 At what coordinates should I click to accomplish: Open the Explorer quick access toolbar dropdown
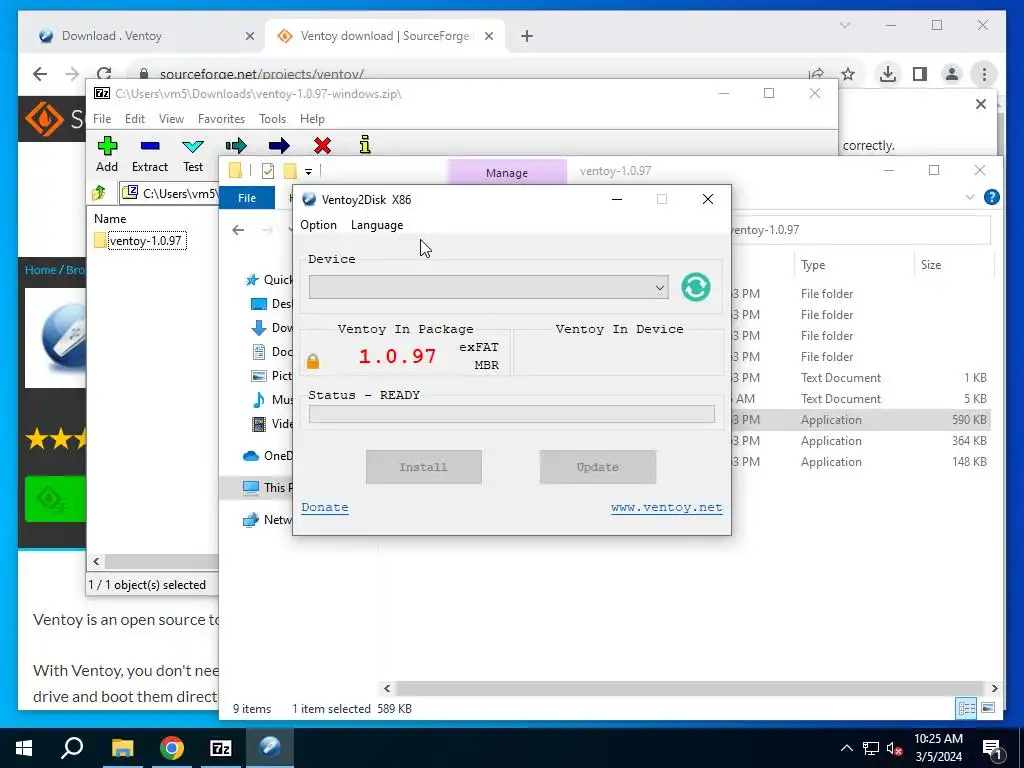308,172
